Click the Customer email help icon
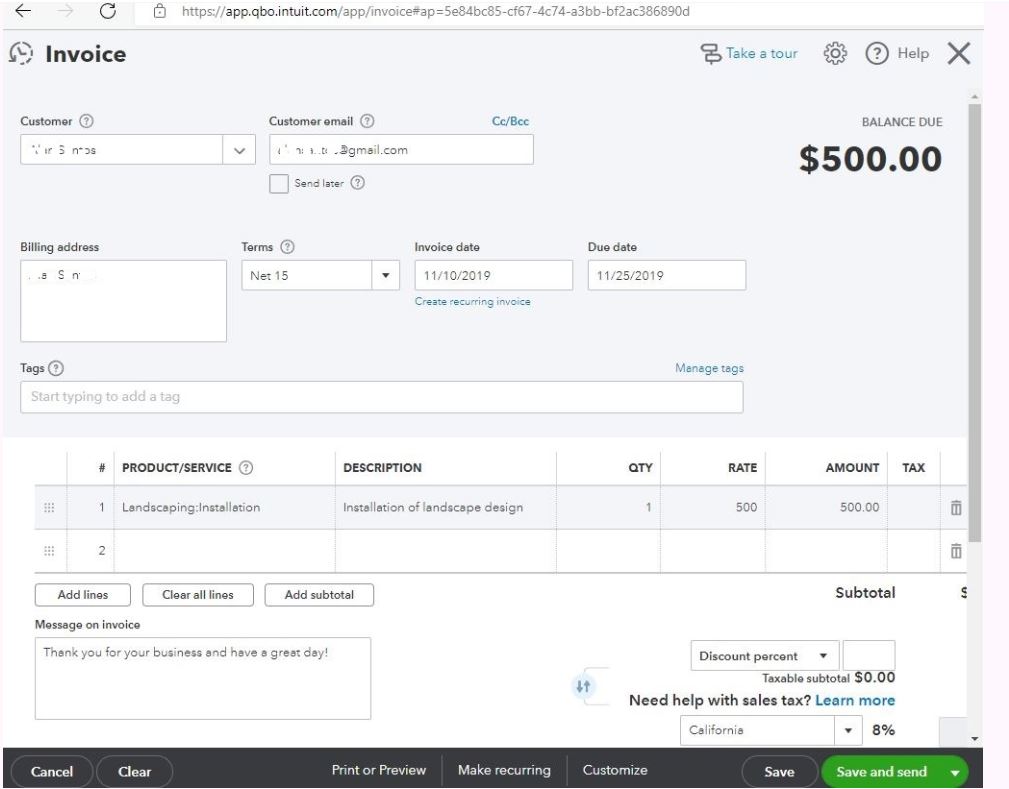This screenshot has height=789, width=1009. click(367, 121)
